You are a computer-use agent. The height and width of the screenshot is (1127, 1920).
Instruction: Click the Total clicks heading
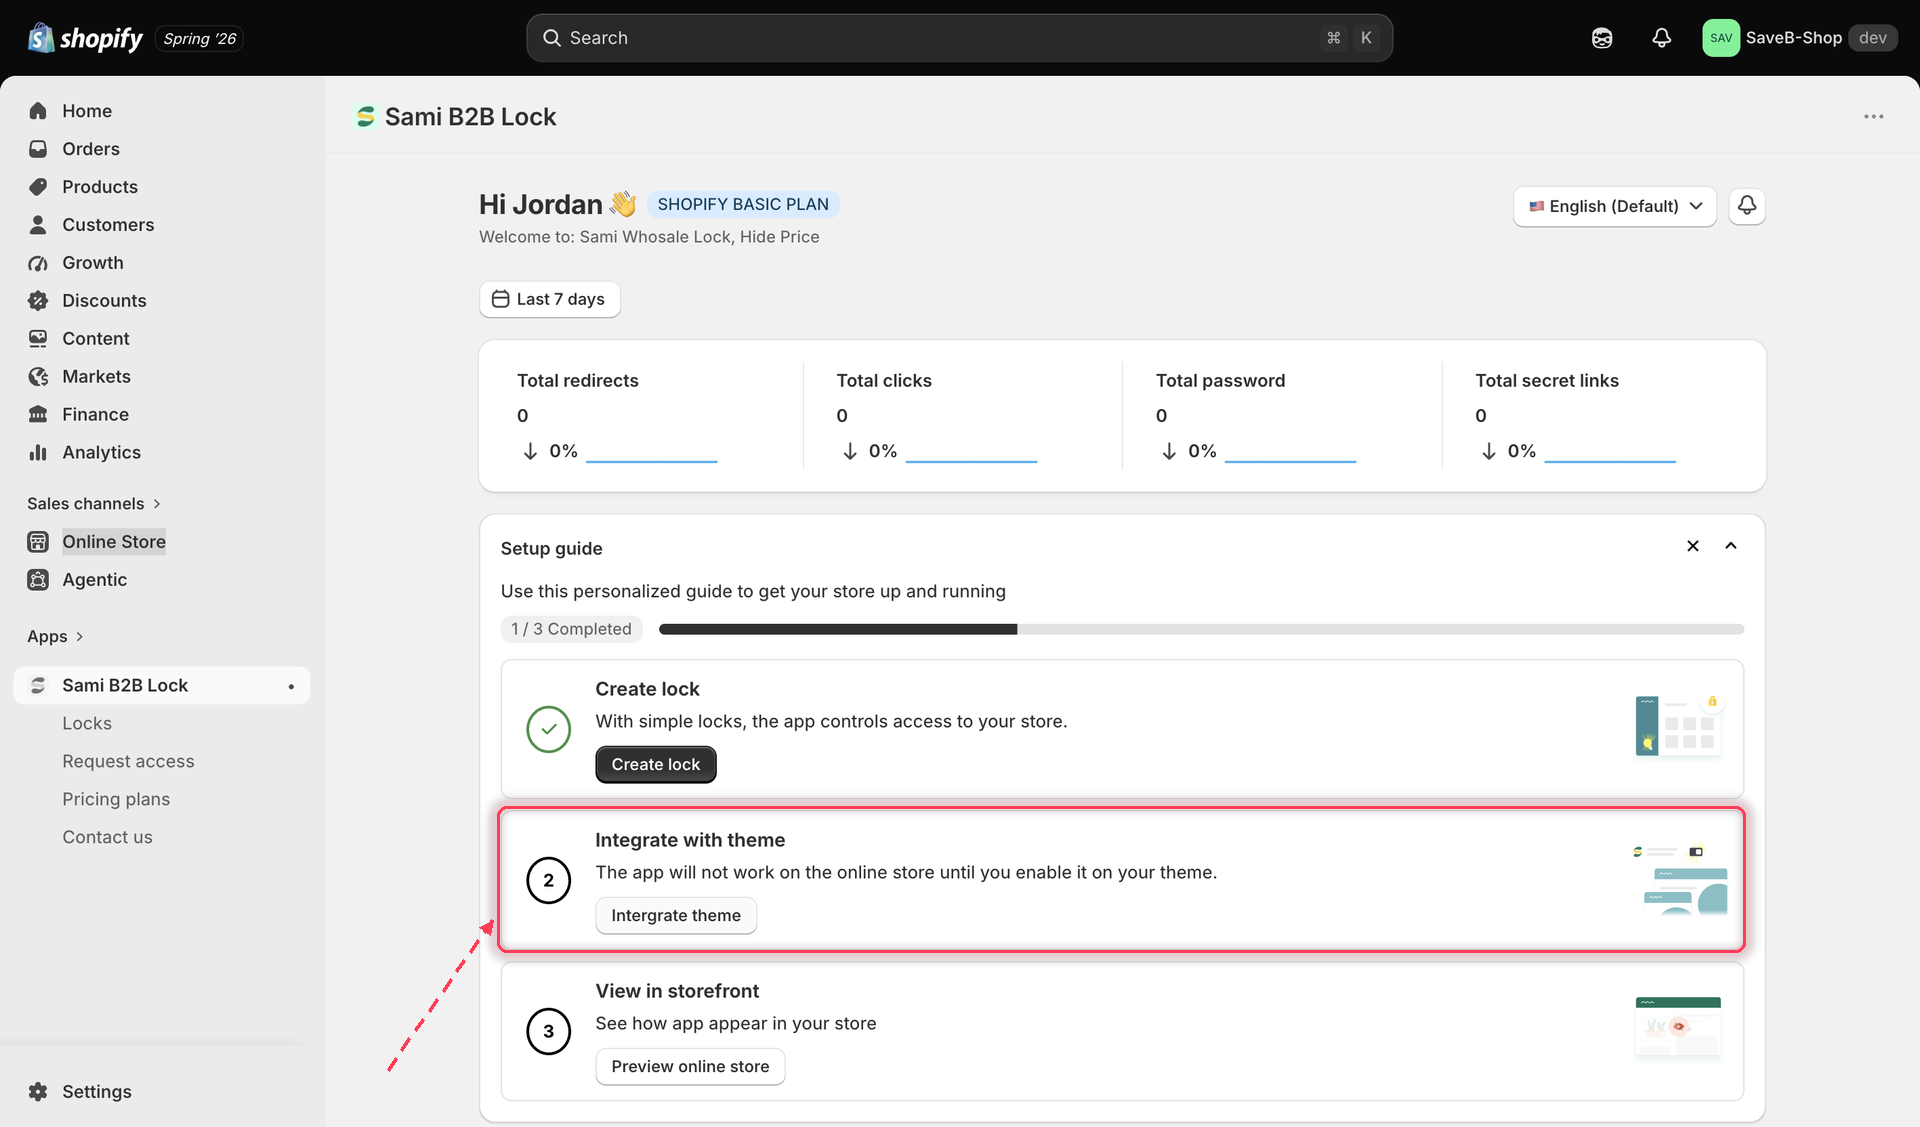pyautogui.click(x=884, y=381)
